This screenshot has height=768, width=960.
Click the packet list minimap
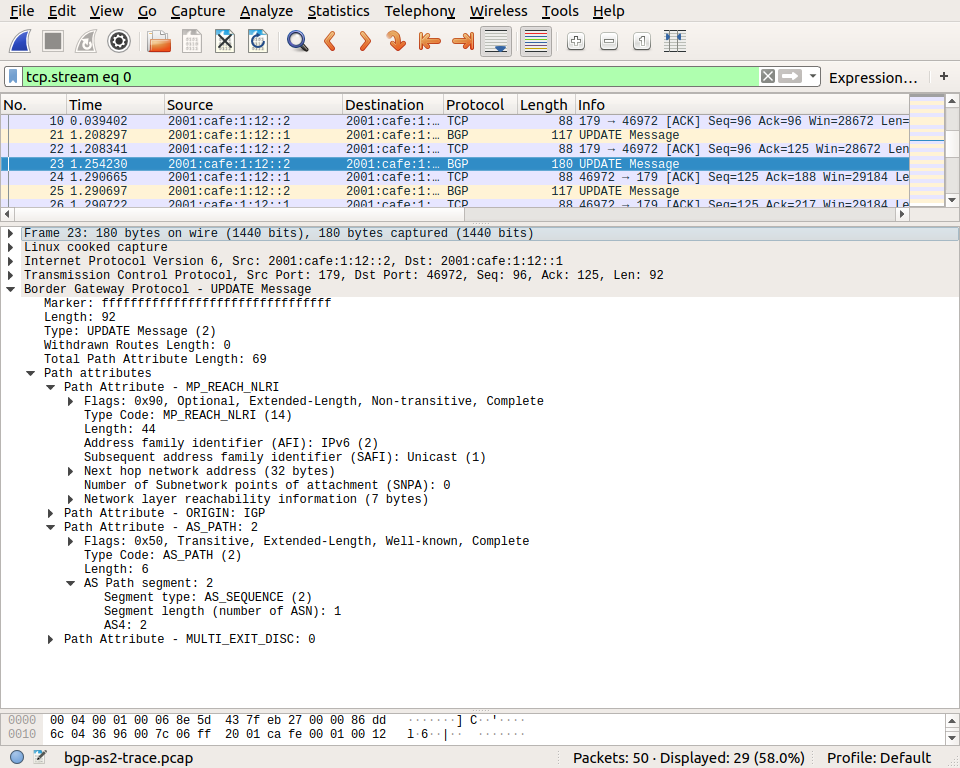tap(927, 151)
